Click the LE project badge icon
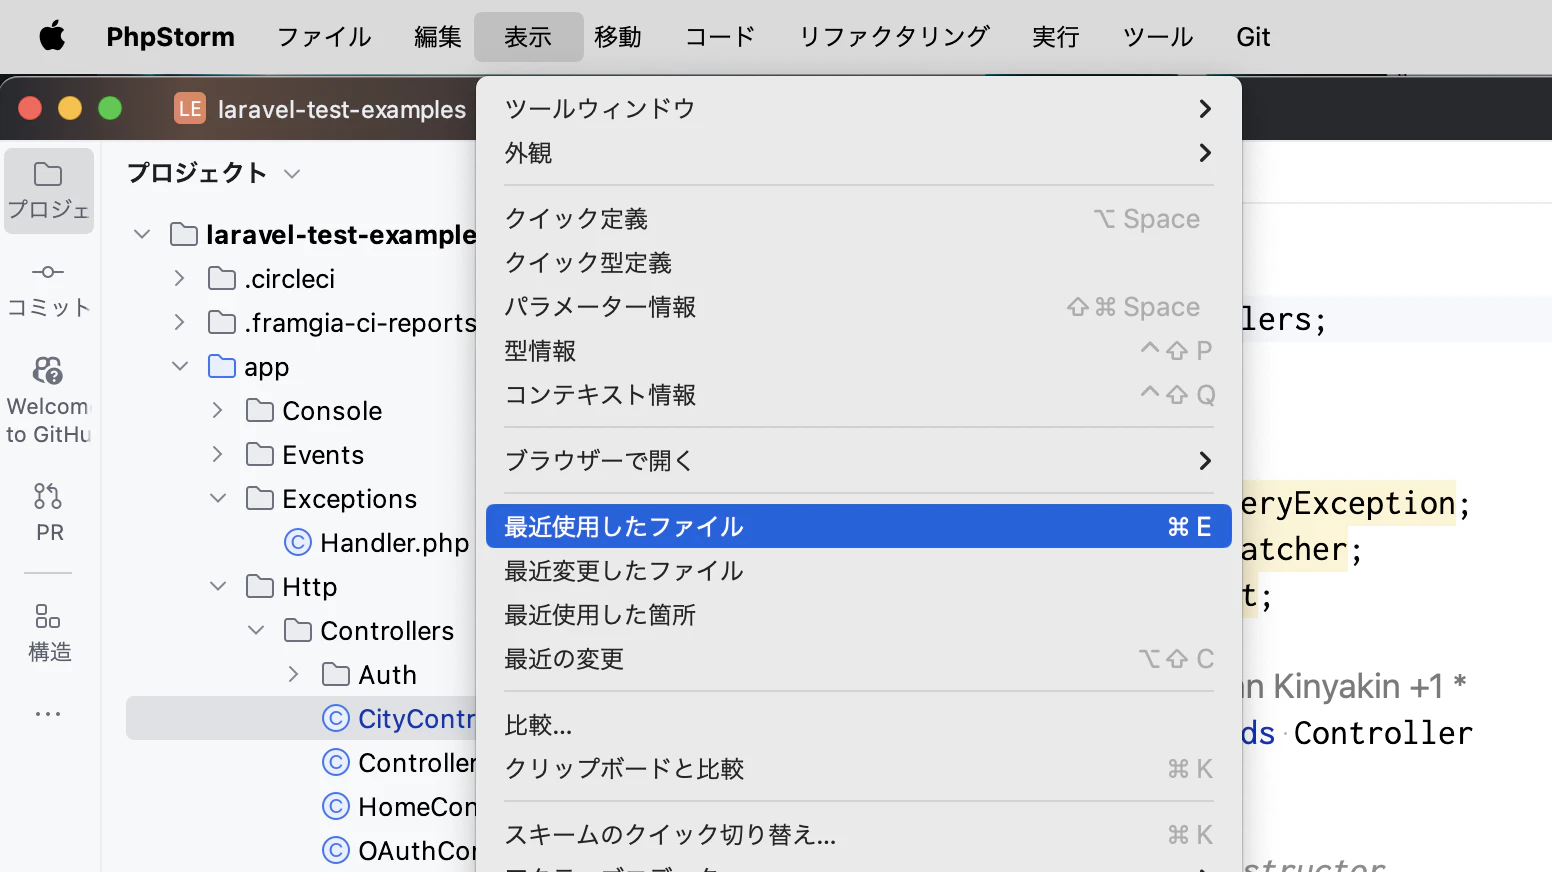1552x872 pixels. 190,108
